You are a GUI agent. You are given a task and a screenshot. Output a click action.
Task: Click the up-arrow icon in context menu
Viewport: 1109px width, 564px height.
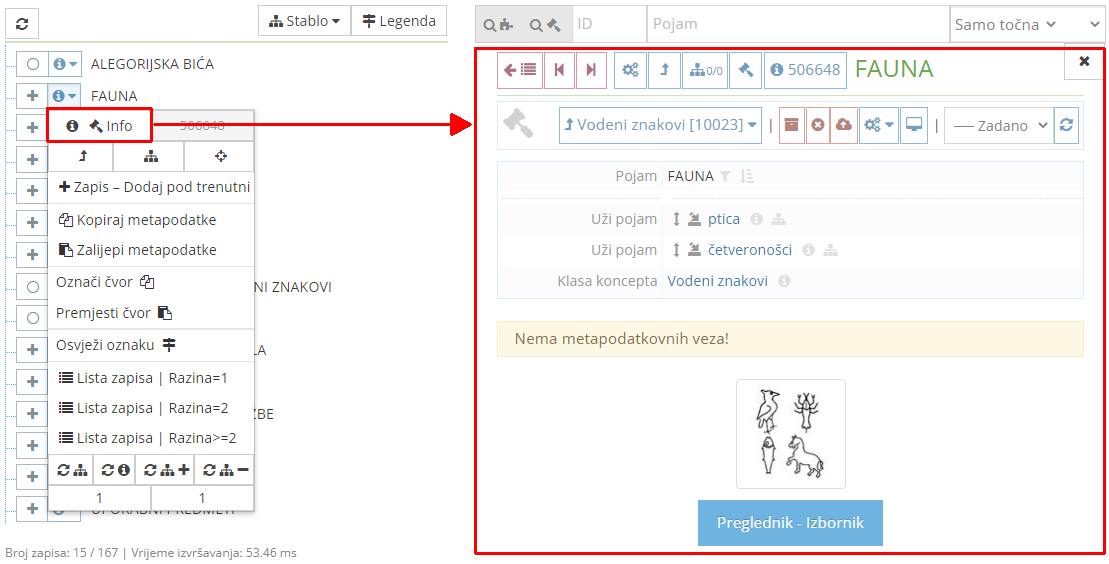click(x=81, y=156)
